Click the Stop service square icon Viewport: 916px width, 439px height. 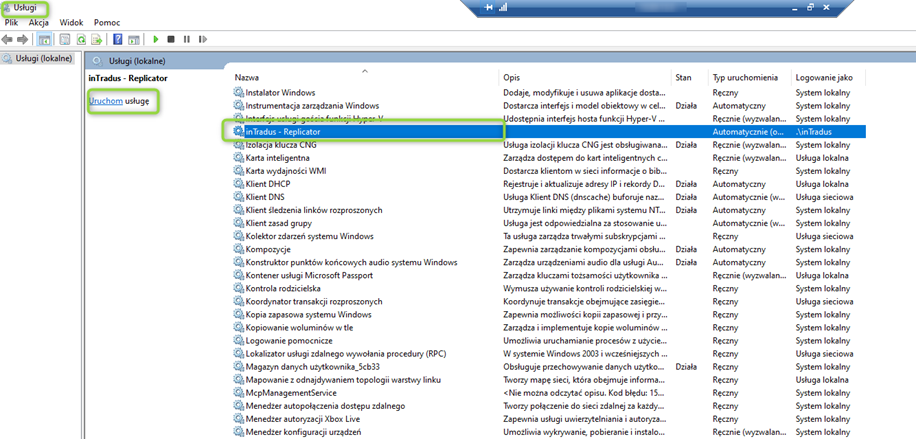click(171, 39)
